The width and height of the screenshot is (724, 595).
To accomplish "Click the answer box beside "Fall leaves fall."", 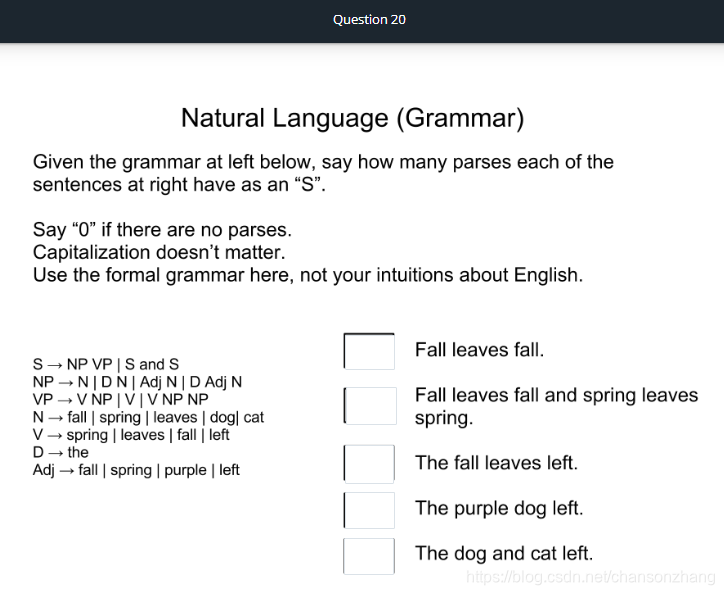I will click(369, 351).
